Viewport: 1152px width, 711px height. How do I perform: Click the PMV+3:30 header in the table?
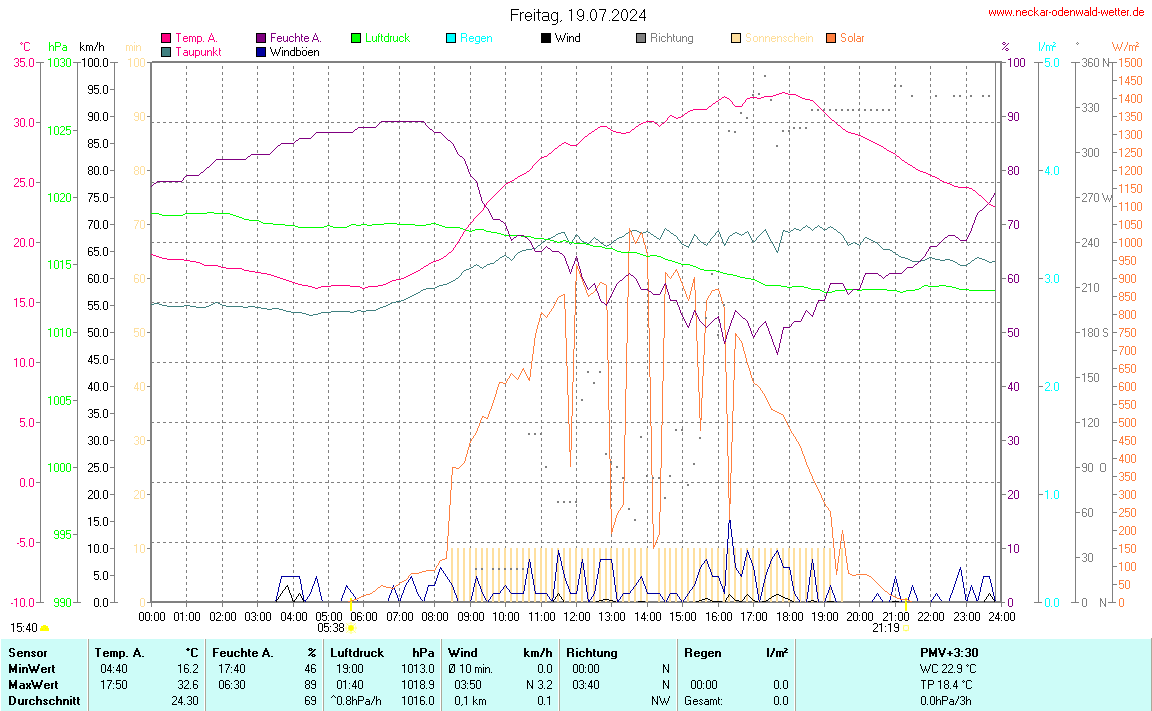(x=948, y=652)
